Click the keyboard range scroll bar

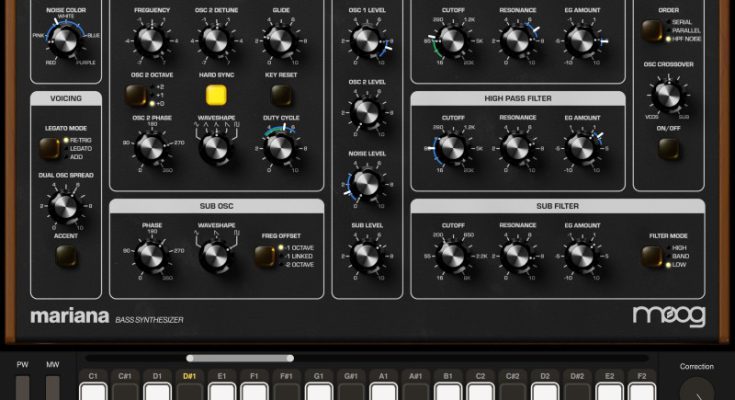point(240,358)
